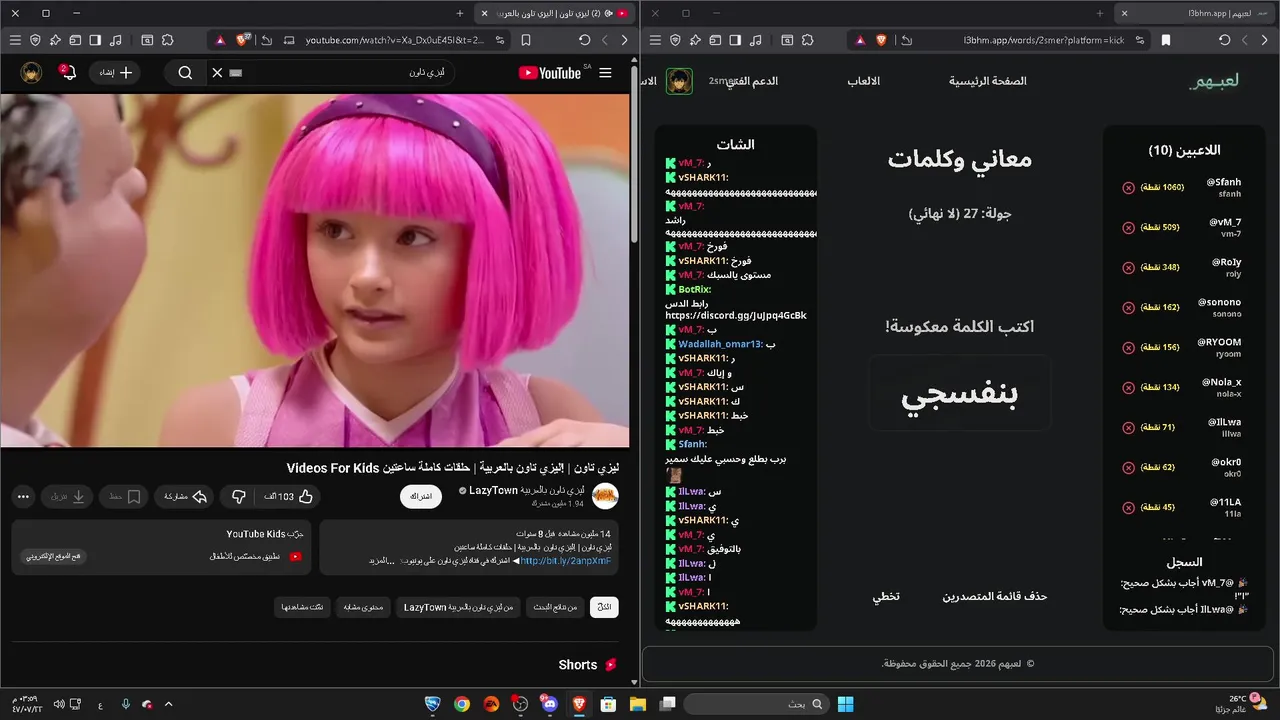Select 'تمّت مشاهدتها' filter chip
Screen dimensions: 1280x720
(301, 607)
